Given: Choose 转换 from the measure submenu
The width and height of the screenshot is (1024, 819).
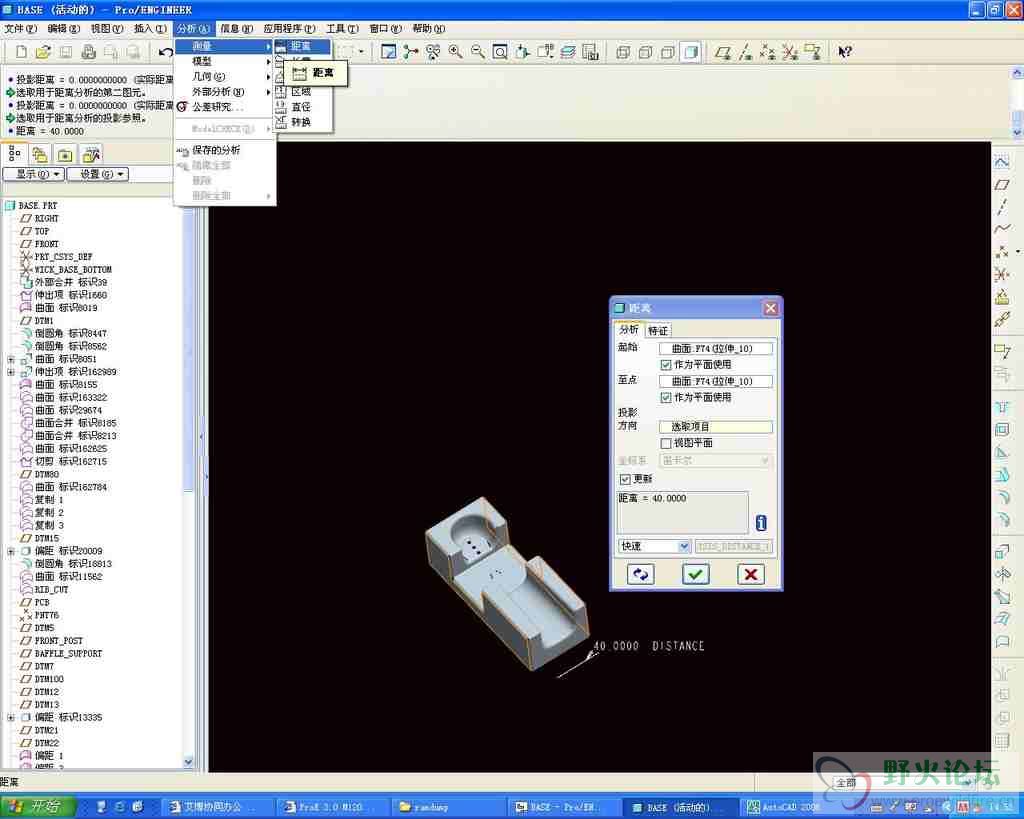Looking at the screenshot, I should (x=302, y=122).
